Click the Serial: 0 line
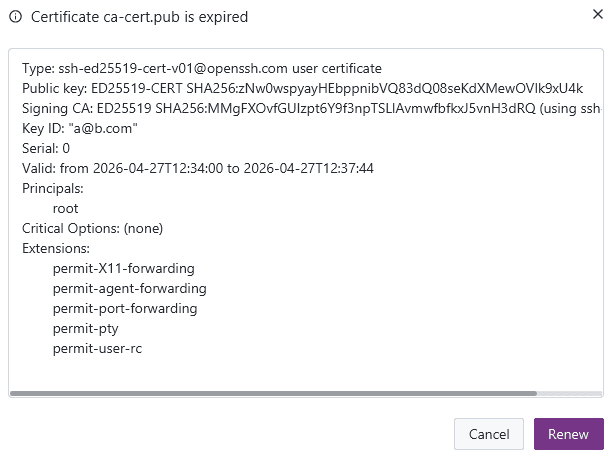Screen dimensions: 616x457 (x=46, y=149)
